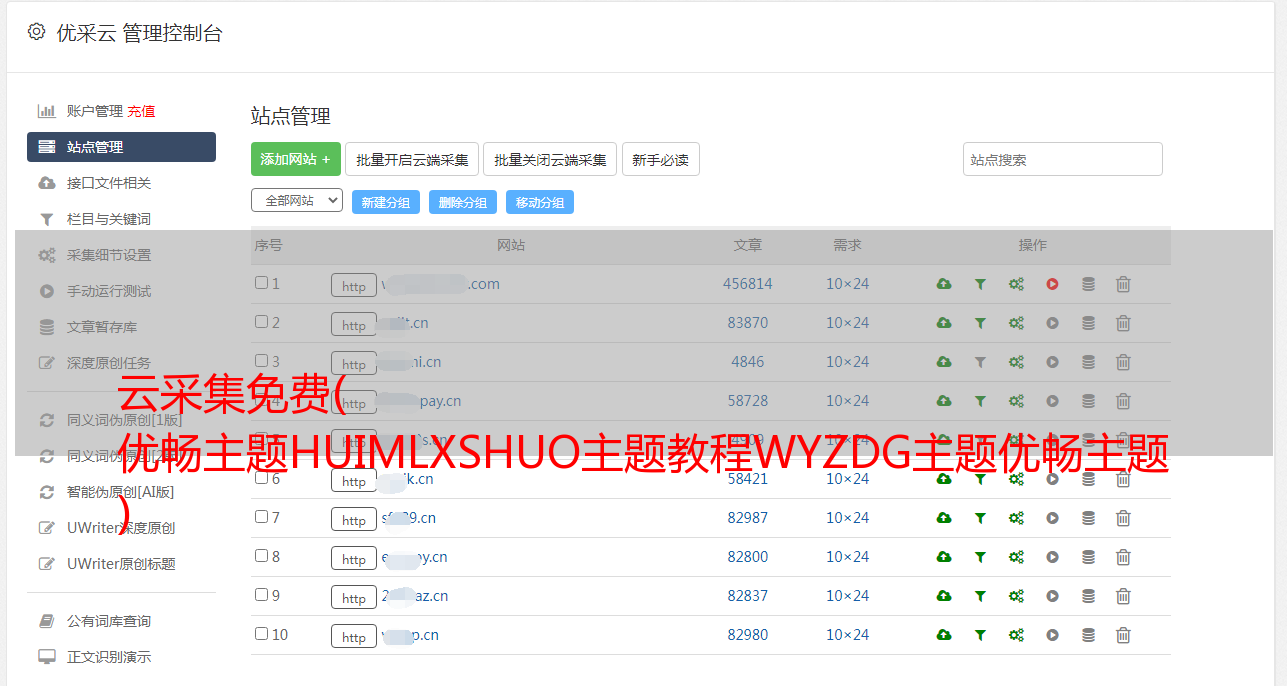Open the 新手必读 guide button

[661, 159]
